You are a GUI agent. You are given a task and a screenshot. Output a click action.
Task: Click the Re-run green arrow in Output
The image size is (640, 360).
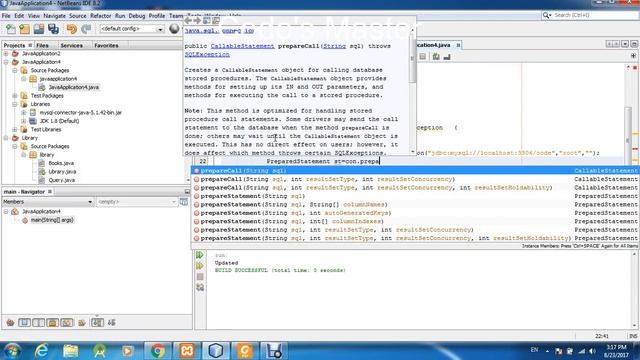point(200,255)
